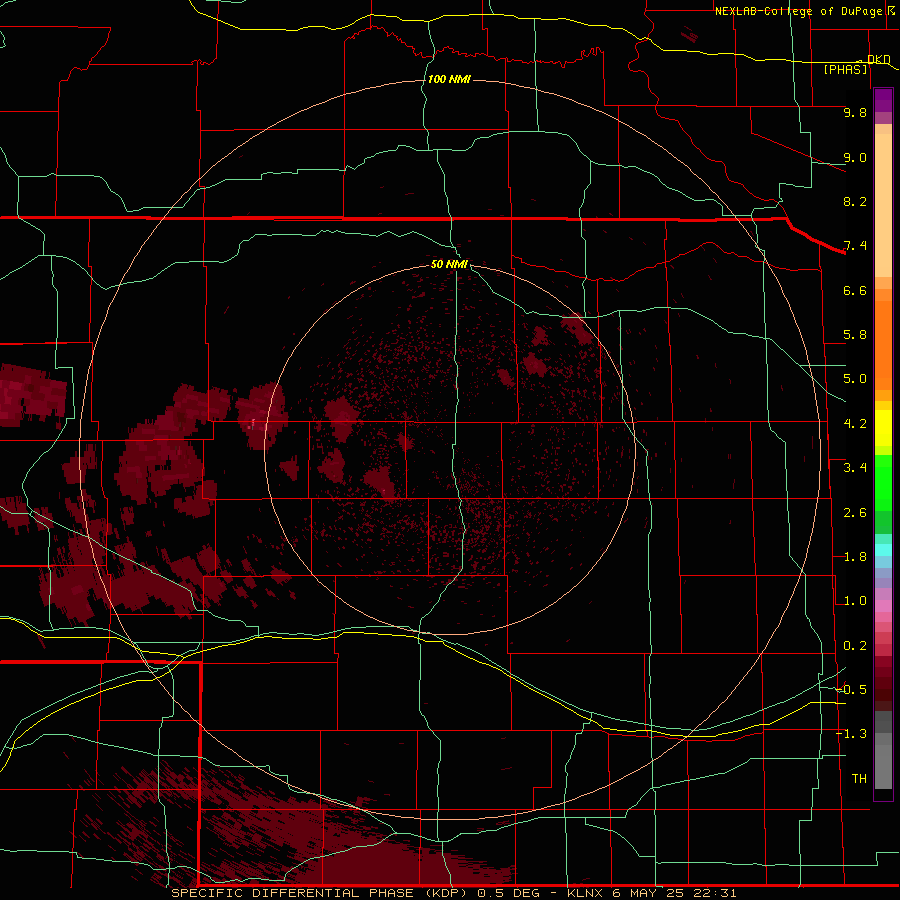Click the NEXLAB-College of DuPage title text
Viewport: 900px width, 900px height.
798,11
